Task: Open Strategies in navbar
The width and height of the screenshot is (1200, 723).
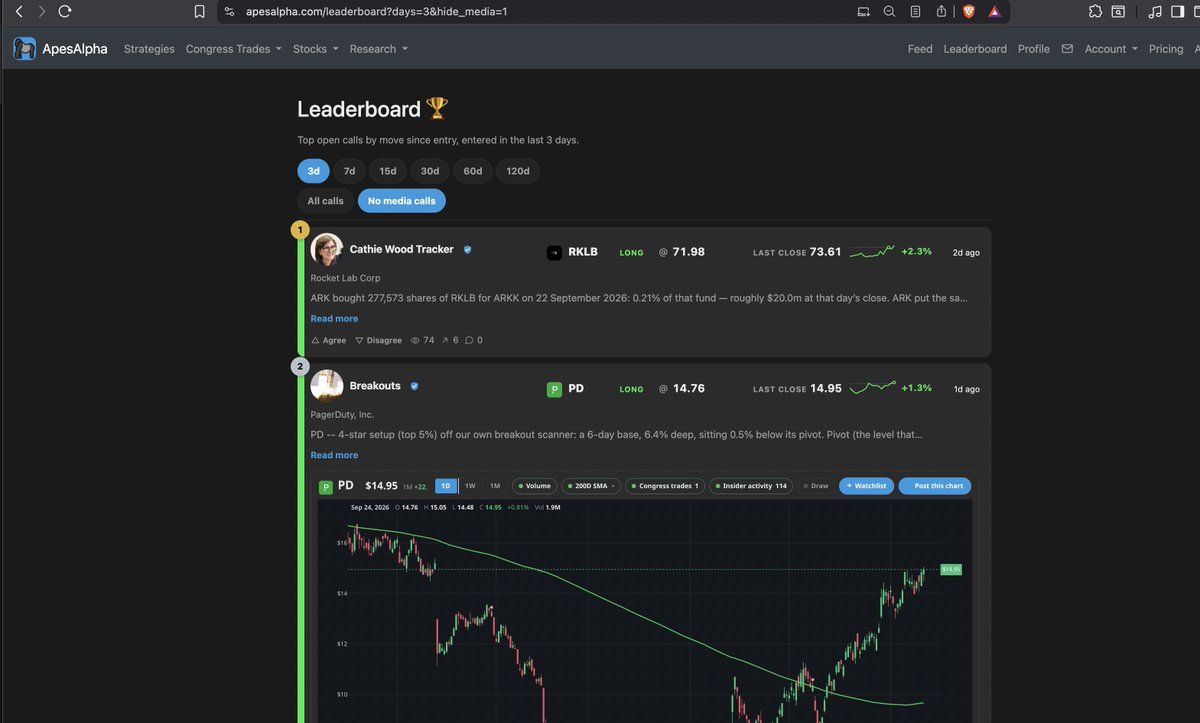Action: [x=149, y=48]
